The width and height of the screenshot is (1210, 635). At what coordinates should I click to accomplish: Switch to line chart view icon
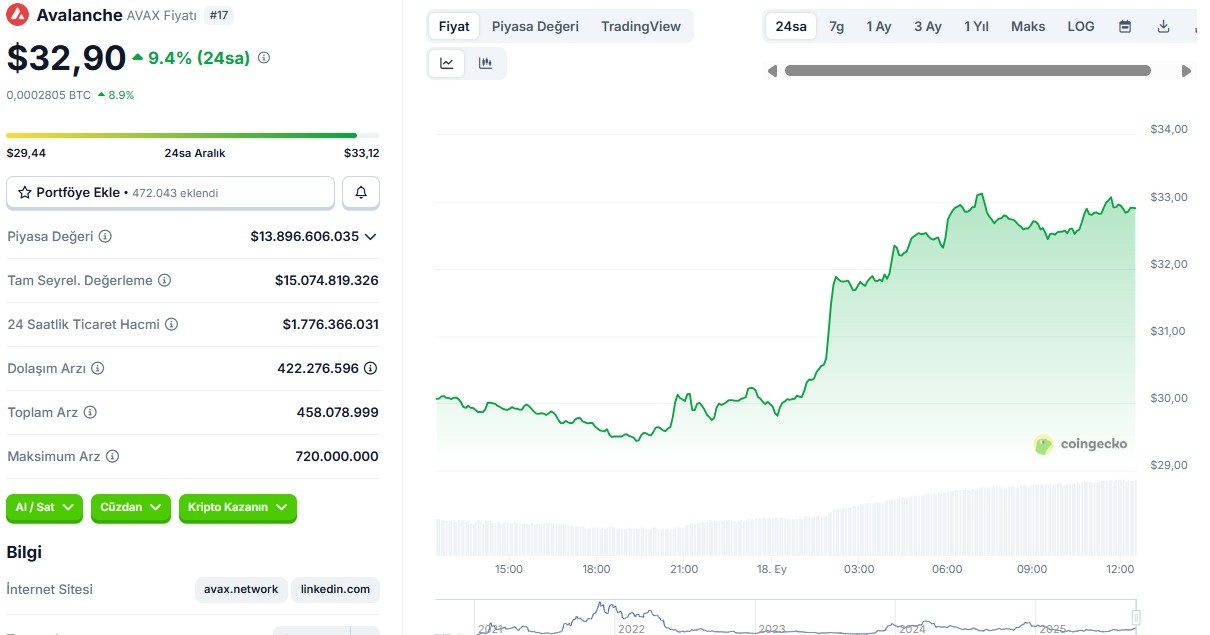447,63
